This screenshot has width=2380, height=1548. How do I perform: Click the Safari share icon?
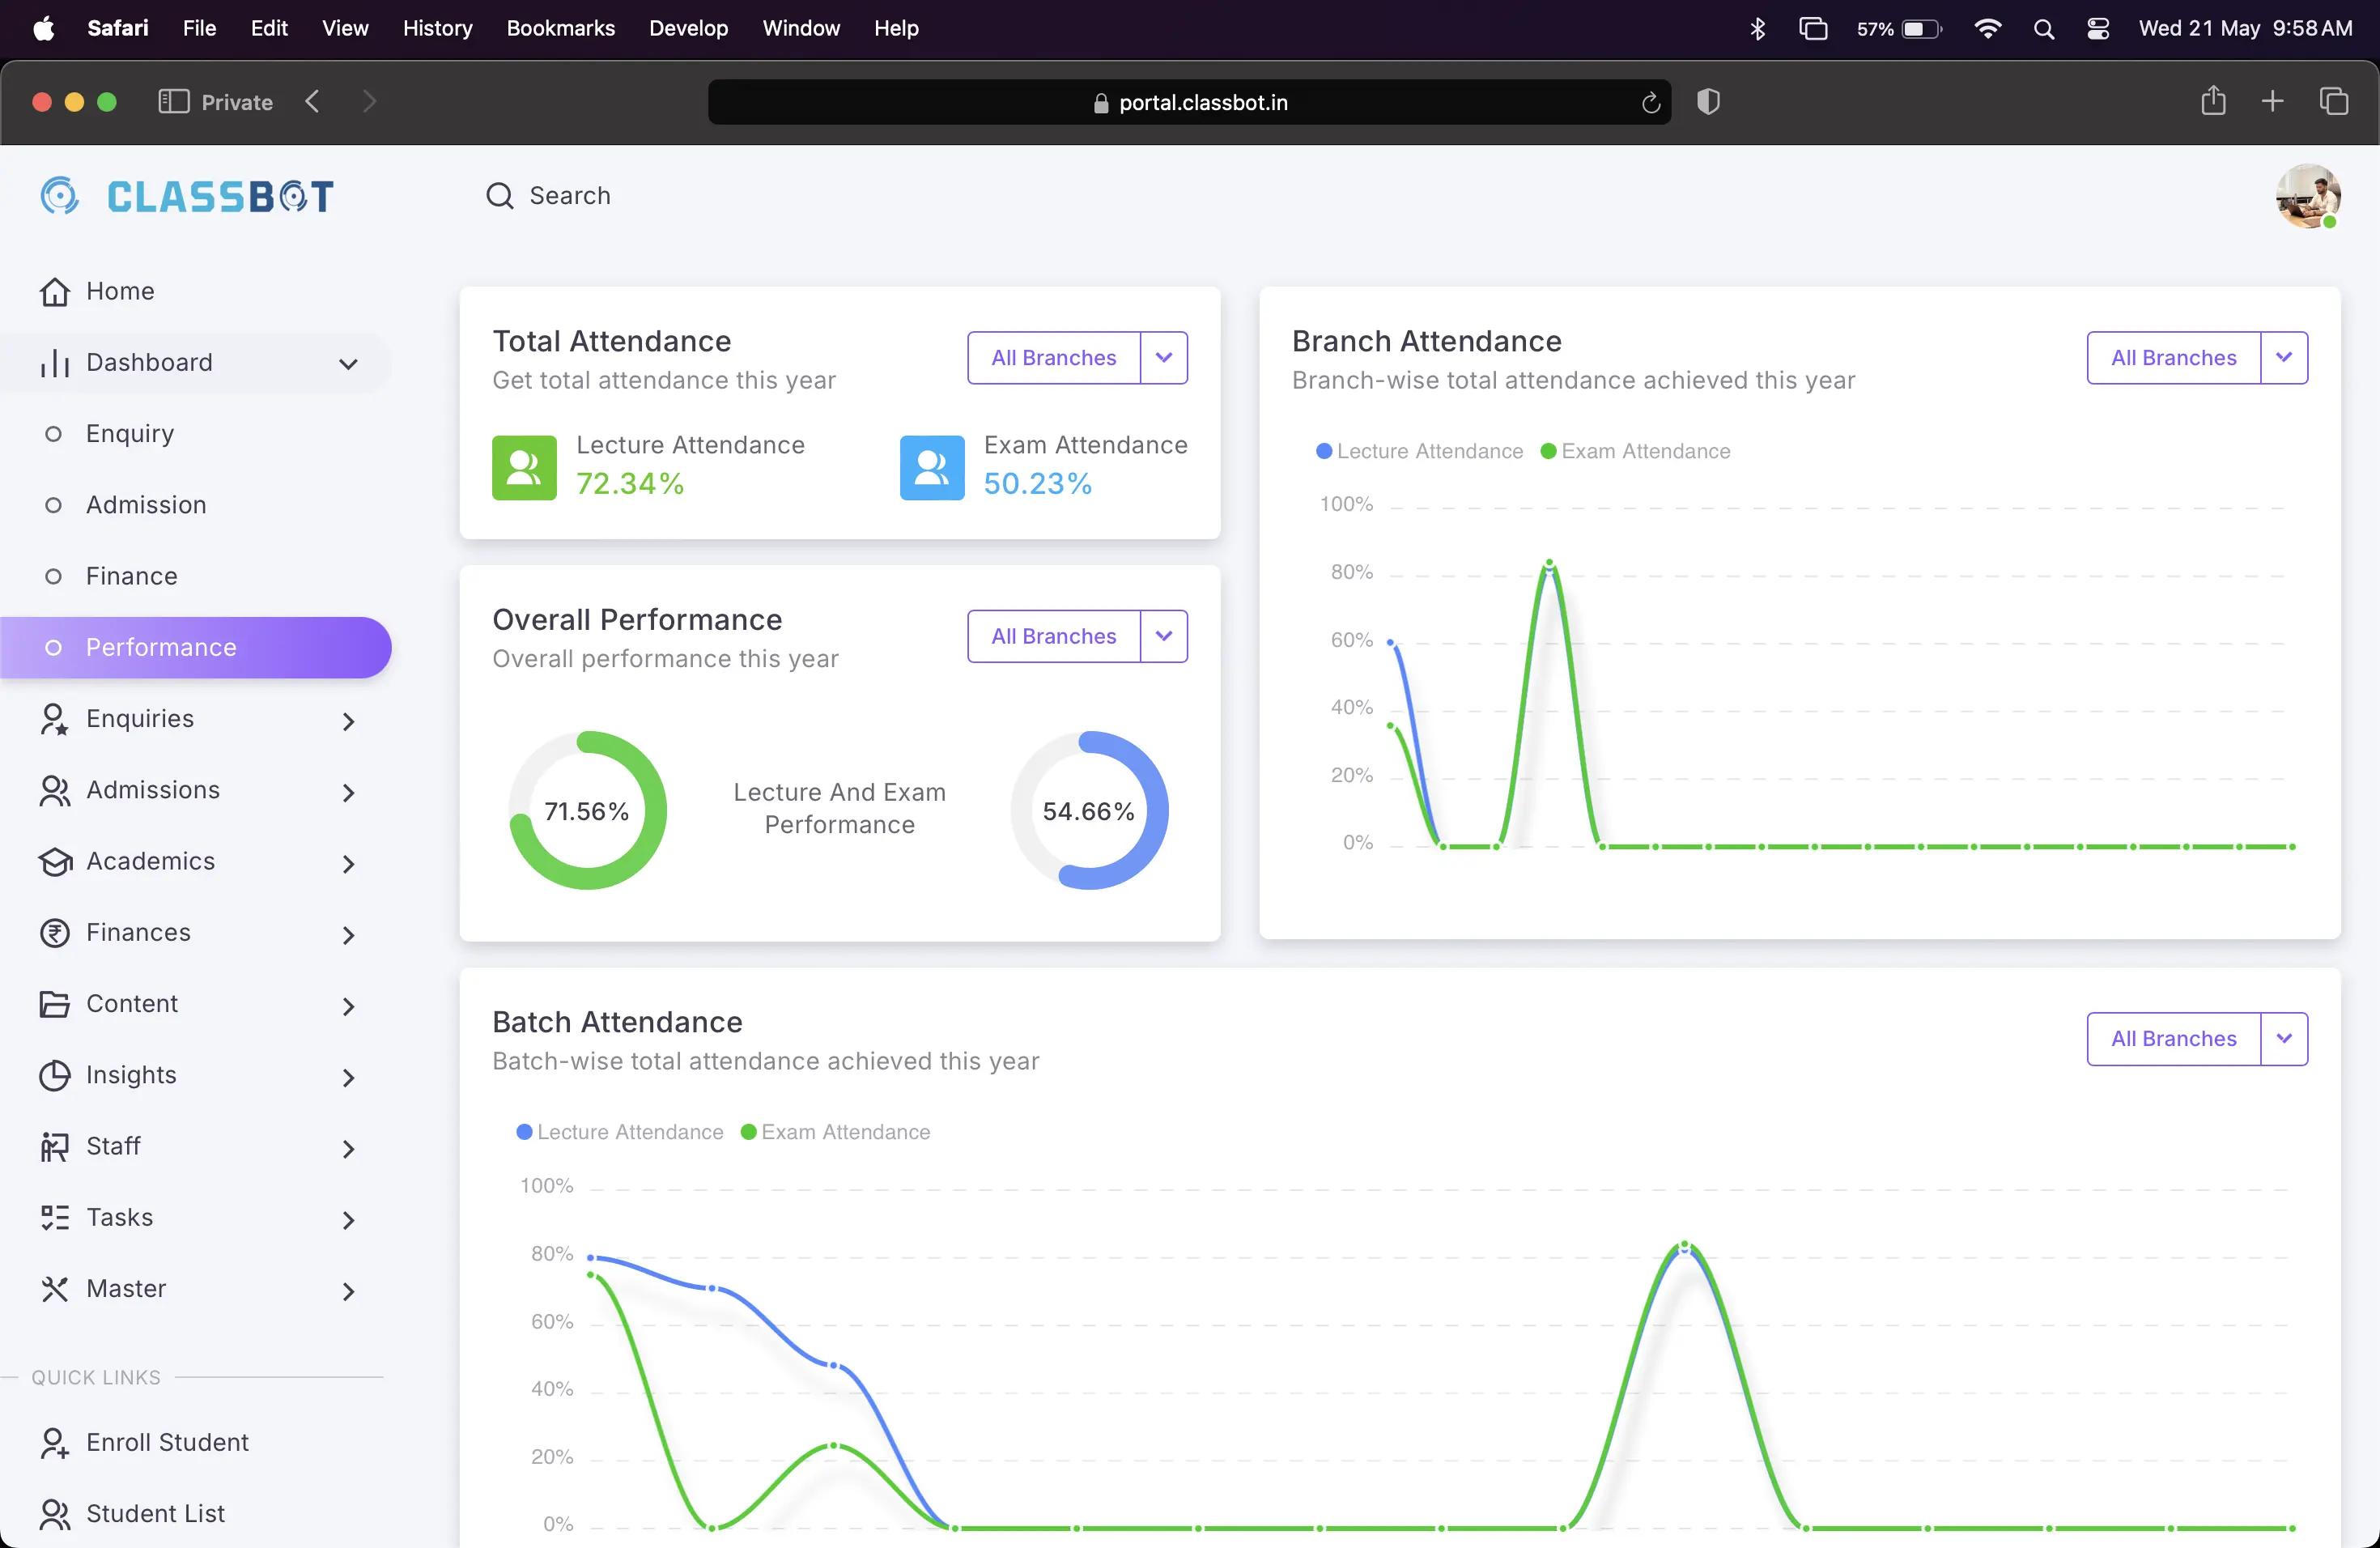tap(2213, 101)
